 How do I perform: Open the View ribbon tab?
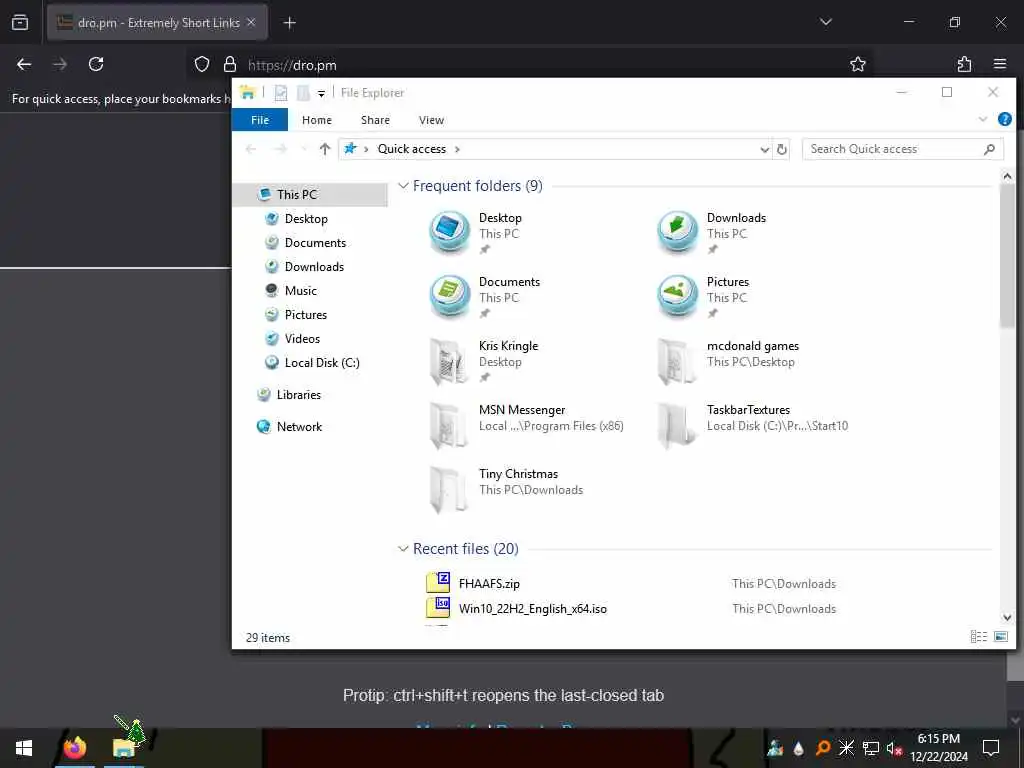click(x=432, y=120)
